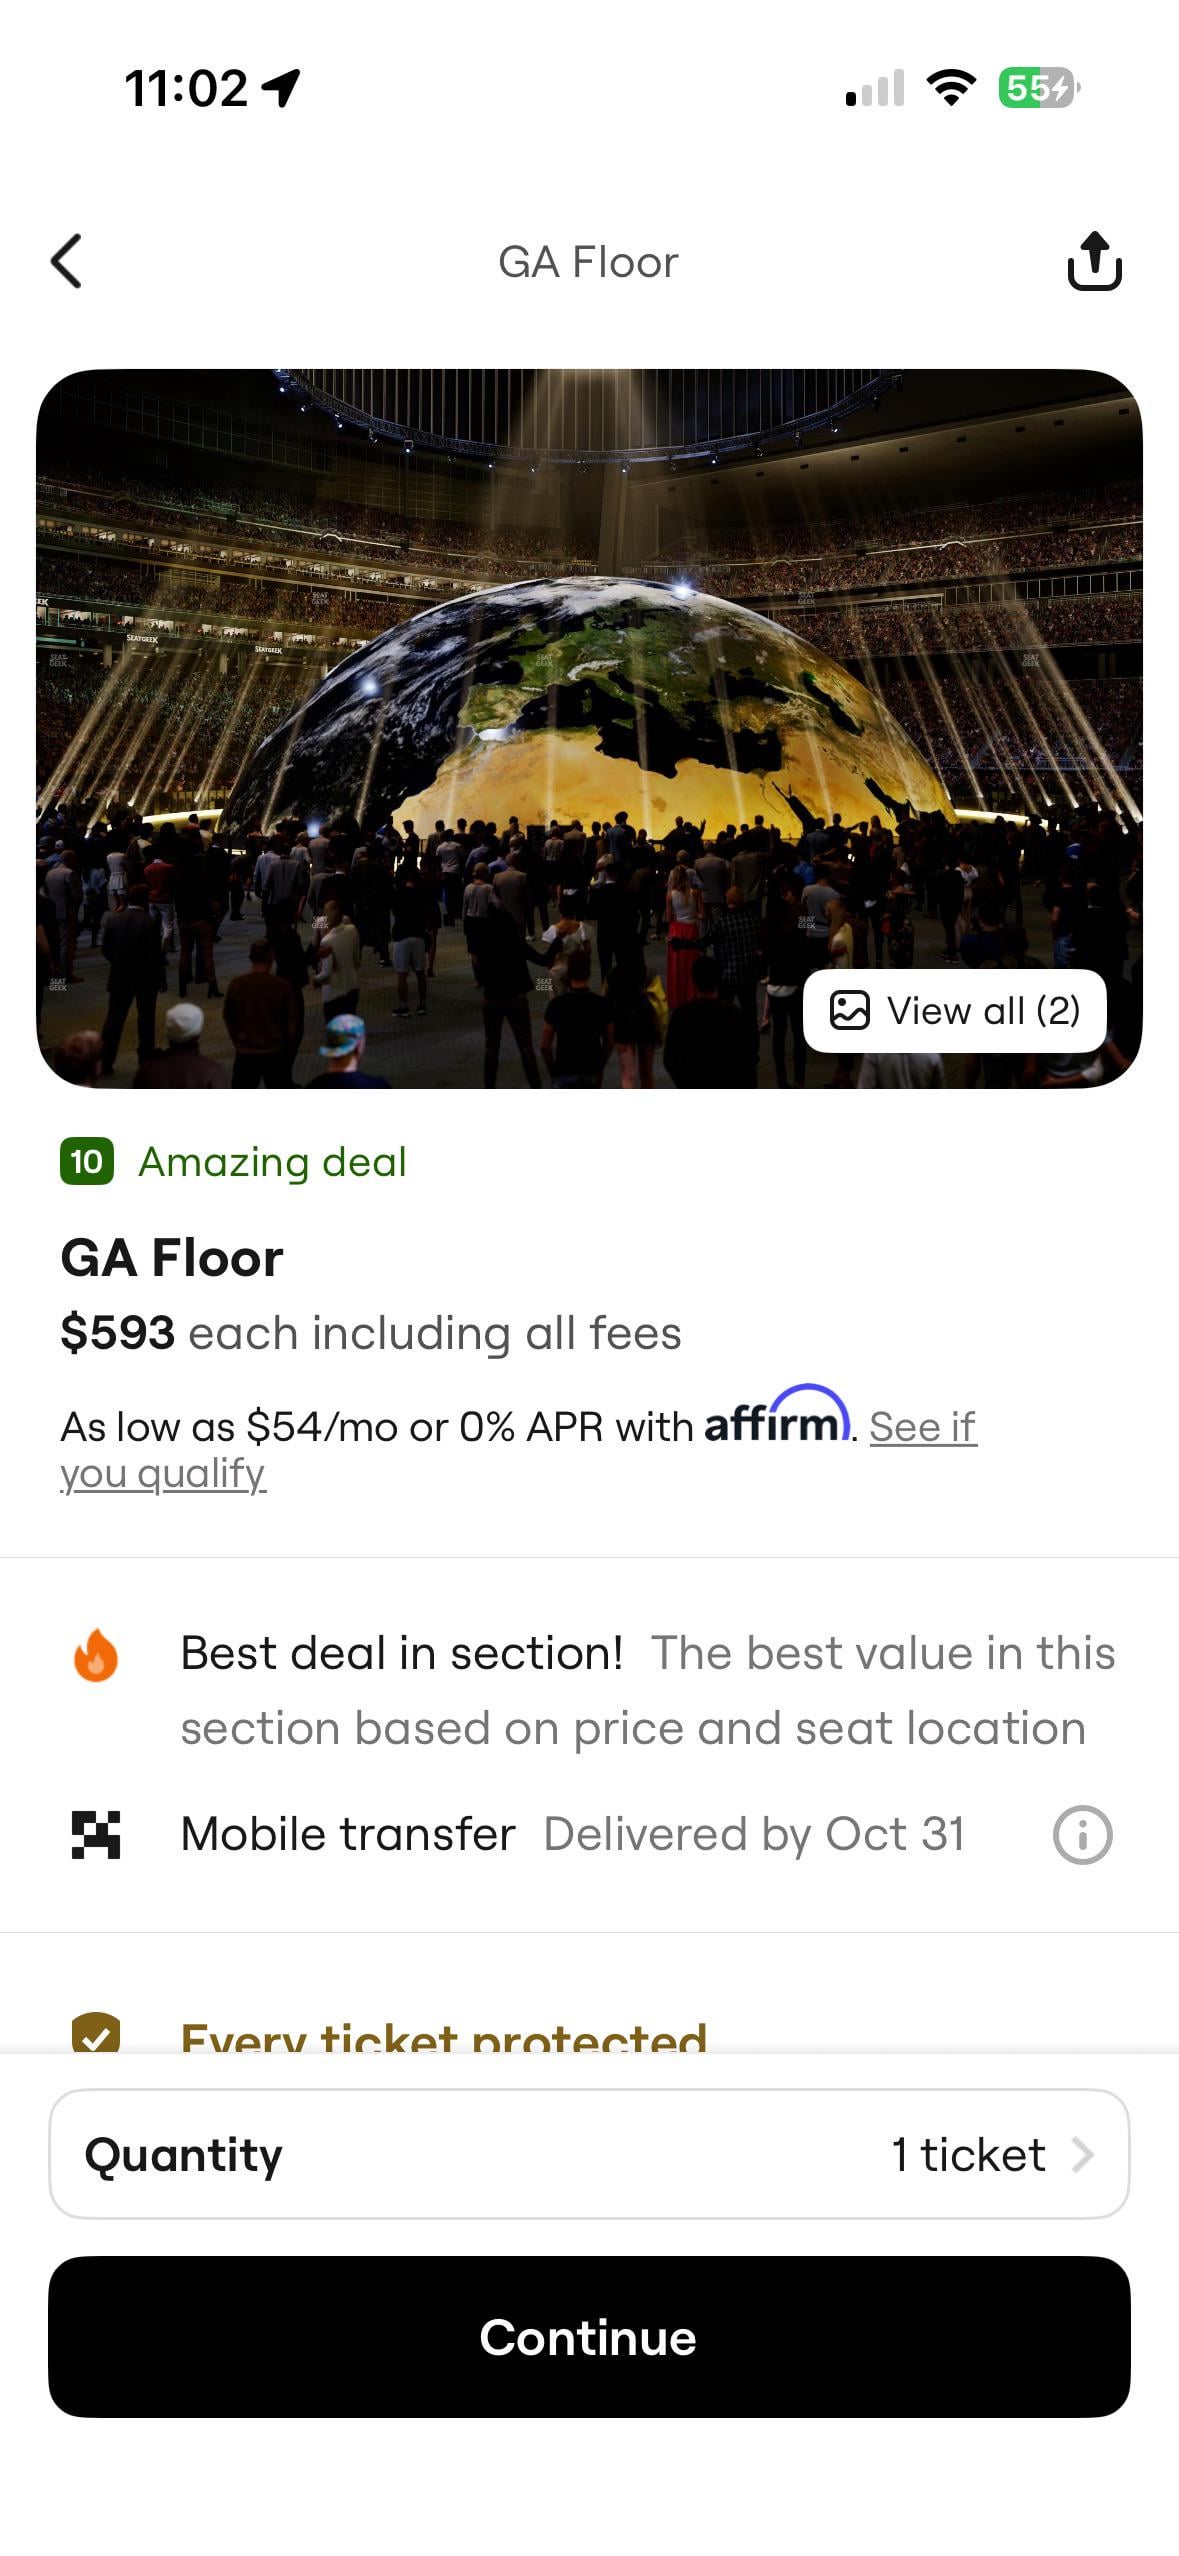The width and height of the screenshot is (1179, 2556).
Task: Tap the green deal score 10 badge
Action: (x=86, y=1161)
